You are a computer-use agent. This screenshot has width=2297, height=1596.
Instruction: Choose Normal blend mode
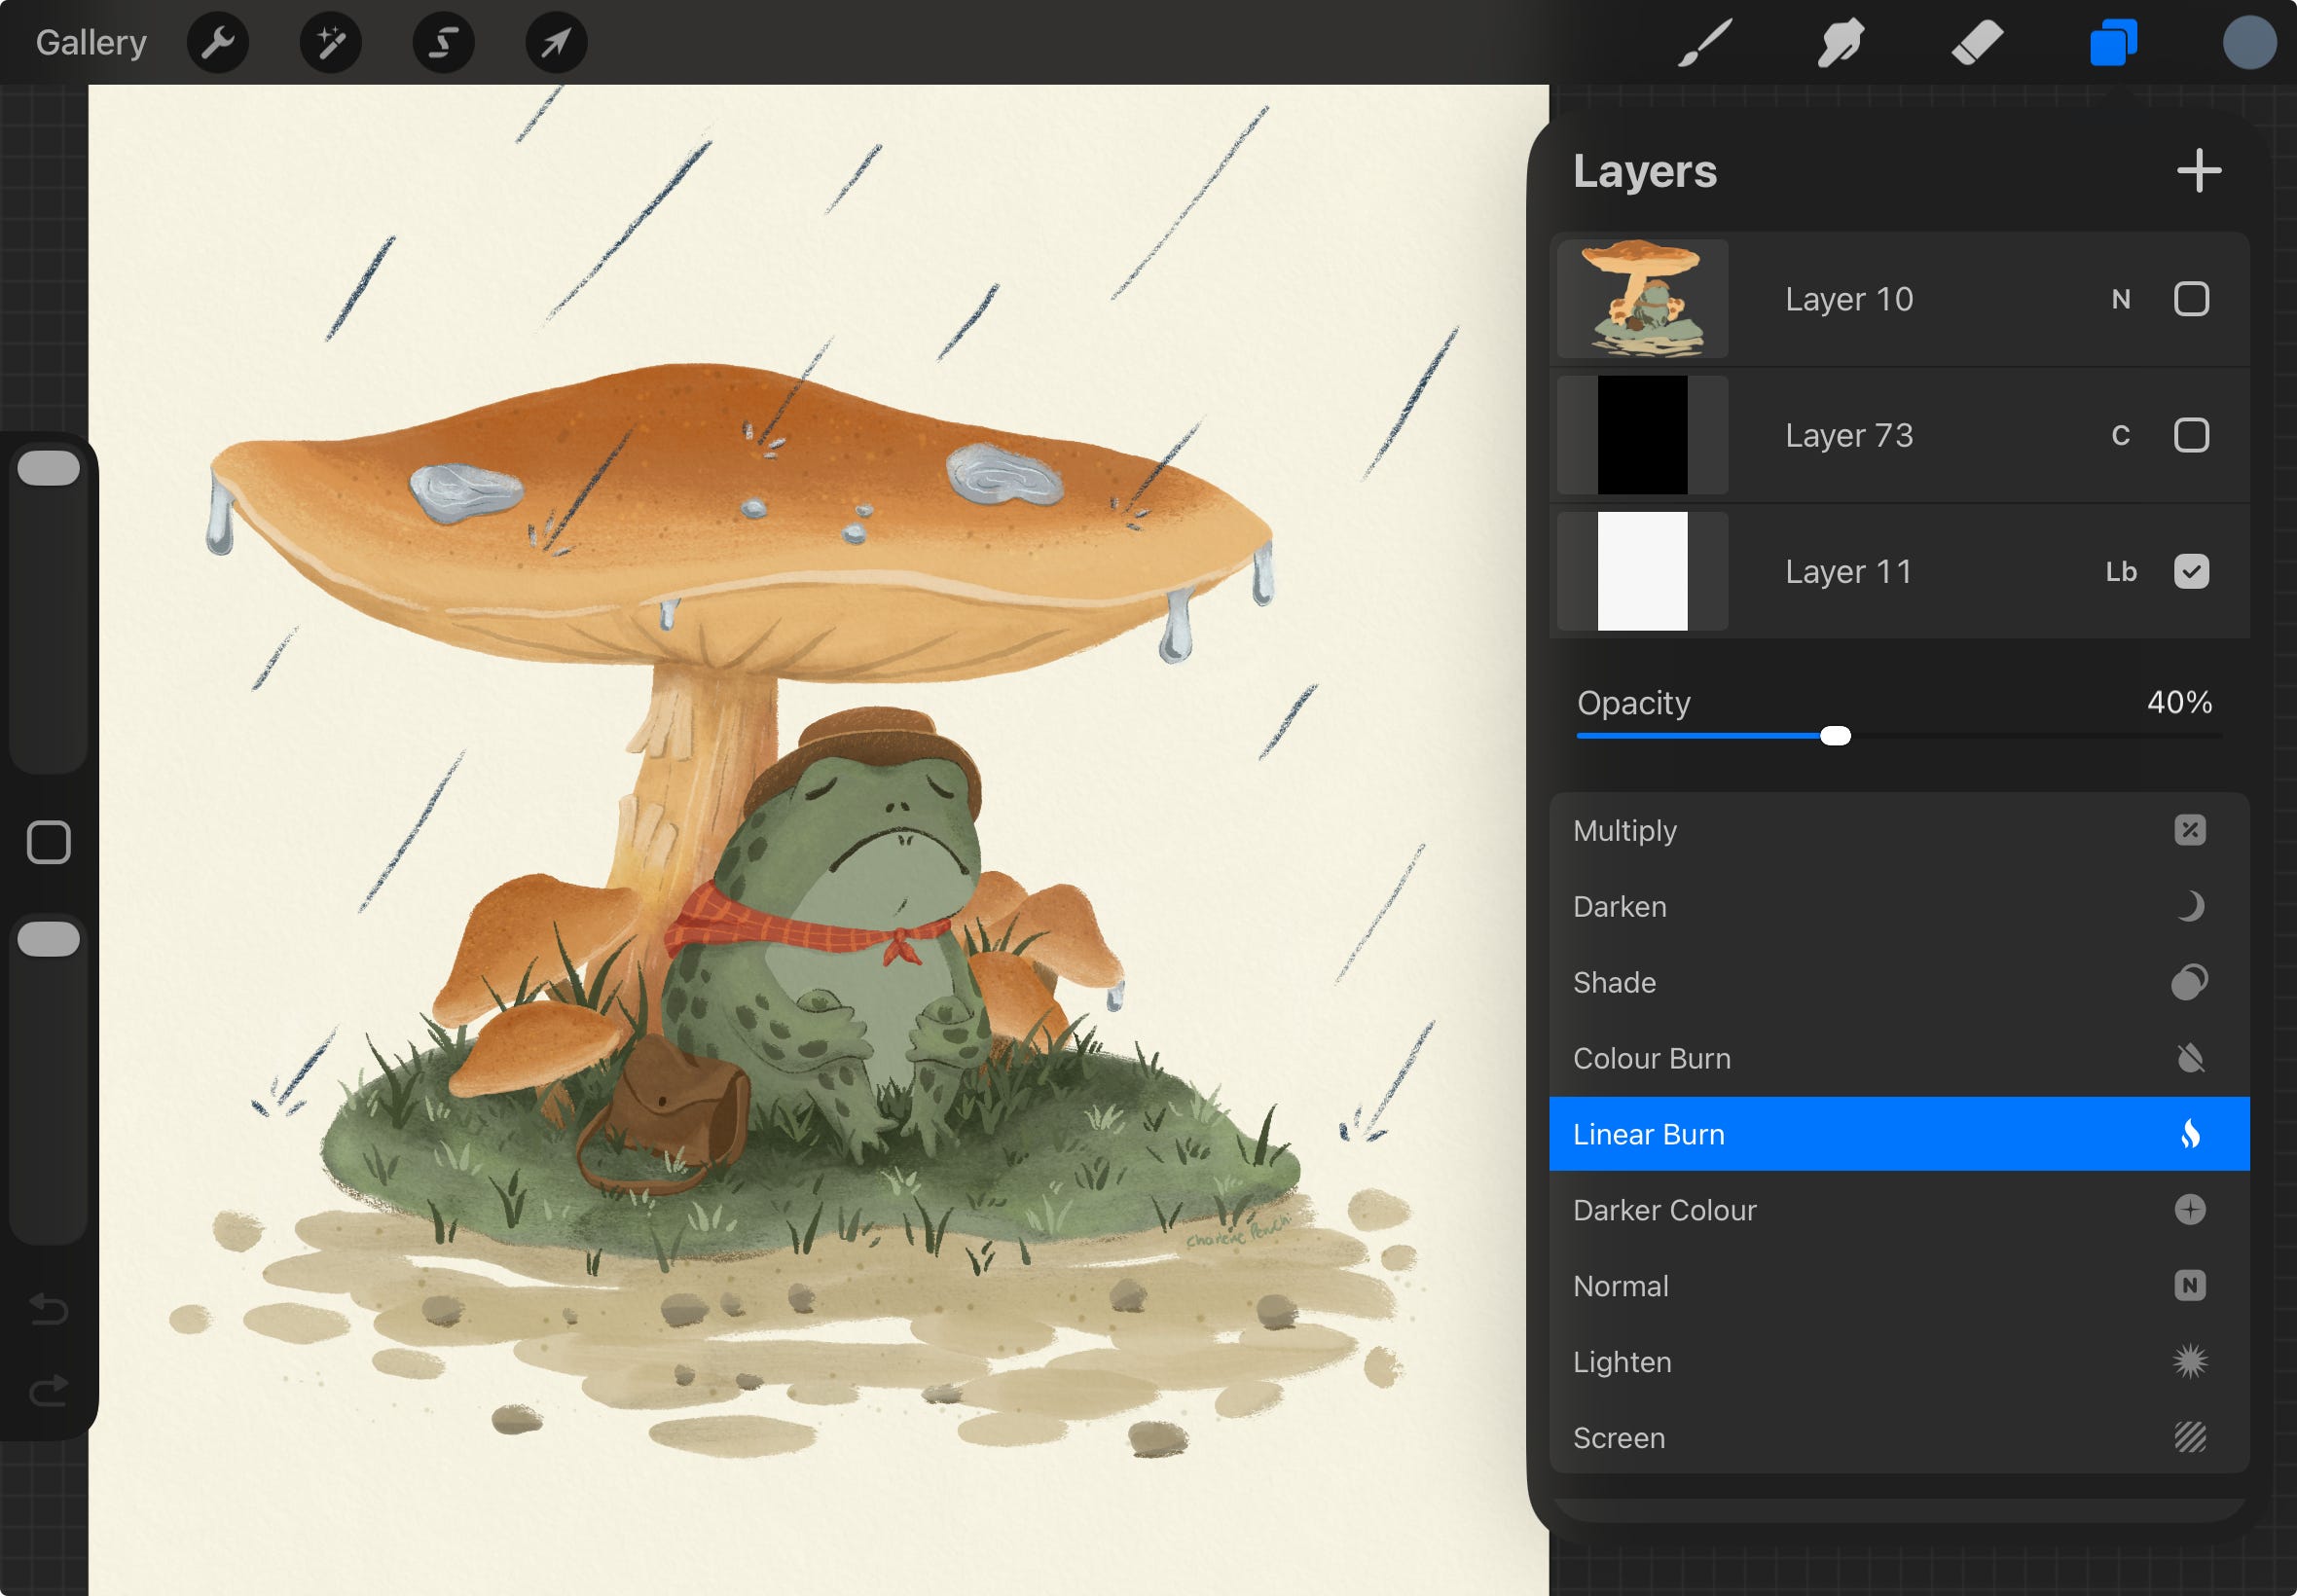coord(1898,1286)
